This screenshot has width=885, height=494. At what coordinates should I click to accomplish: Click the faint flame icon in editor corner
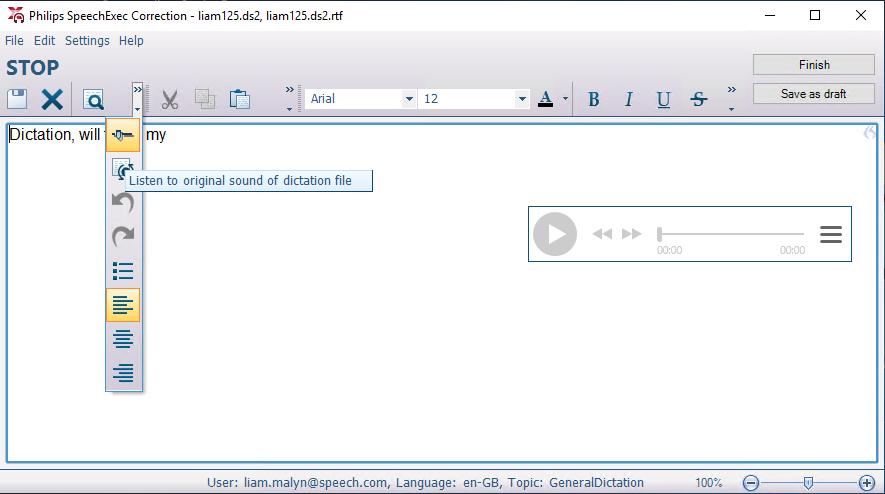point(869,132)
